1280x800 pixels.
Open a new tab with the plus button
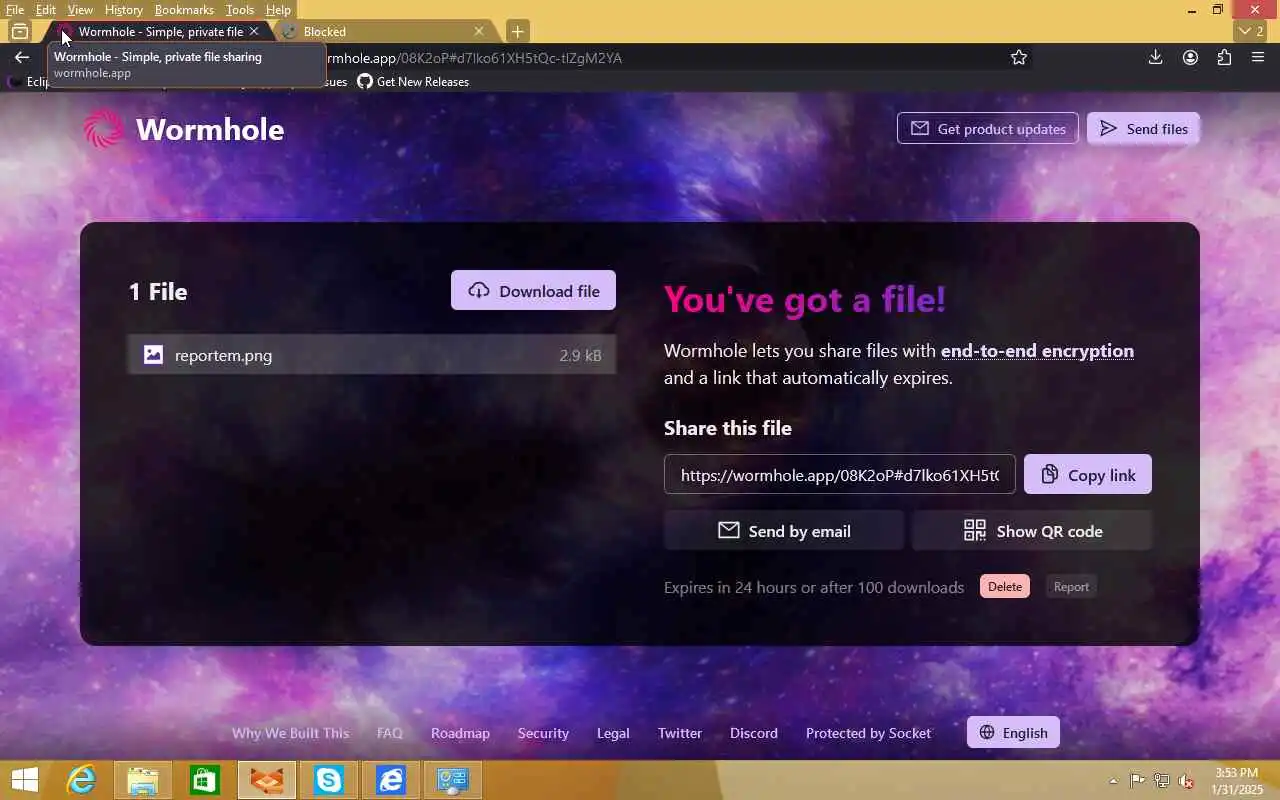coord(517,31)
